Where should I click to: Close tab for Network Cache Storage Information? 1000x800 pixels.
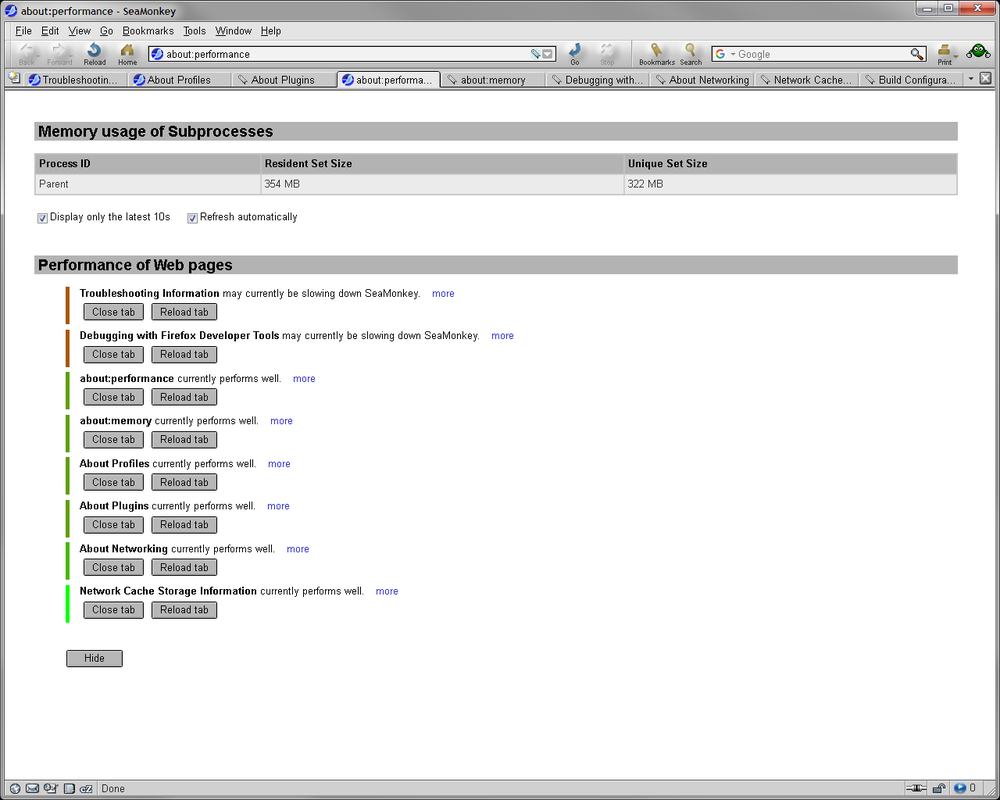(114, 610)
